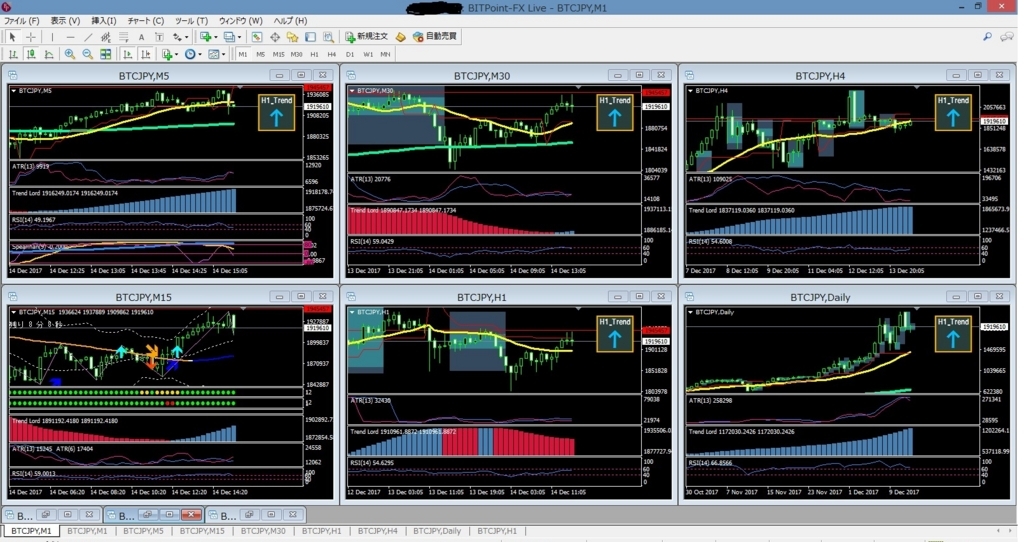The height and width of the screenshot is (542, 1024).
Task: Switch to the BTCJPY,Daily bottom tab
Action: pos(437,531)
